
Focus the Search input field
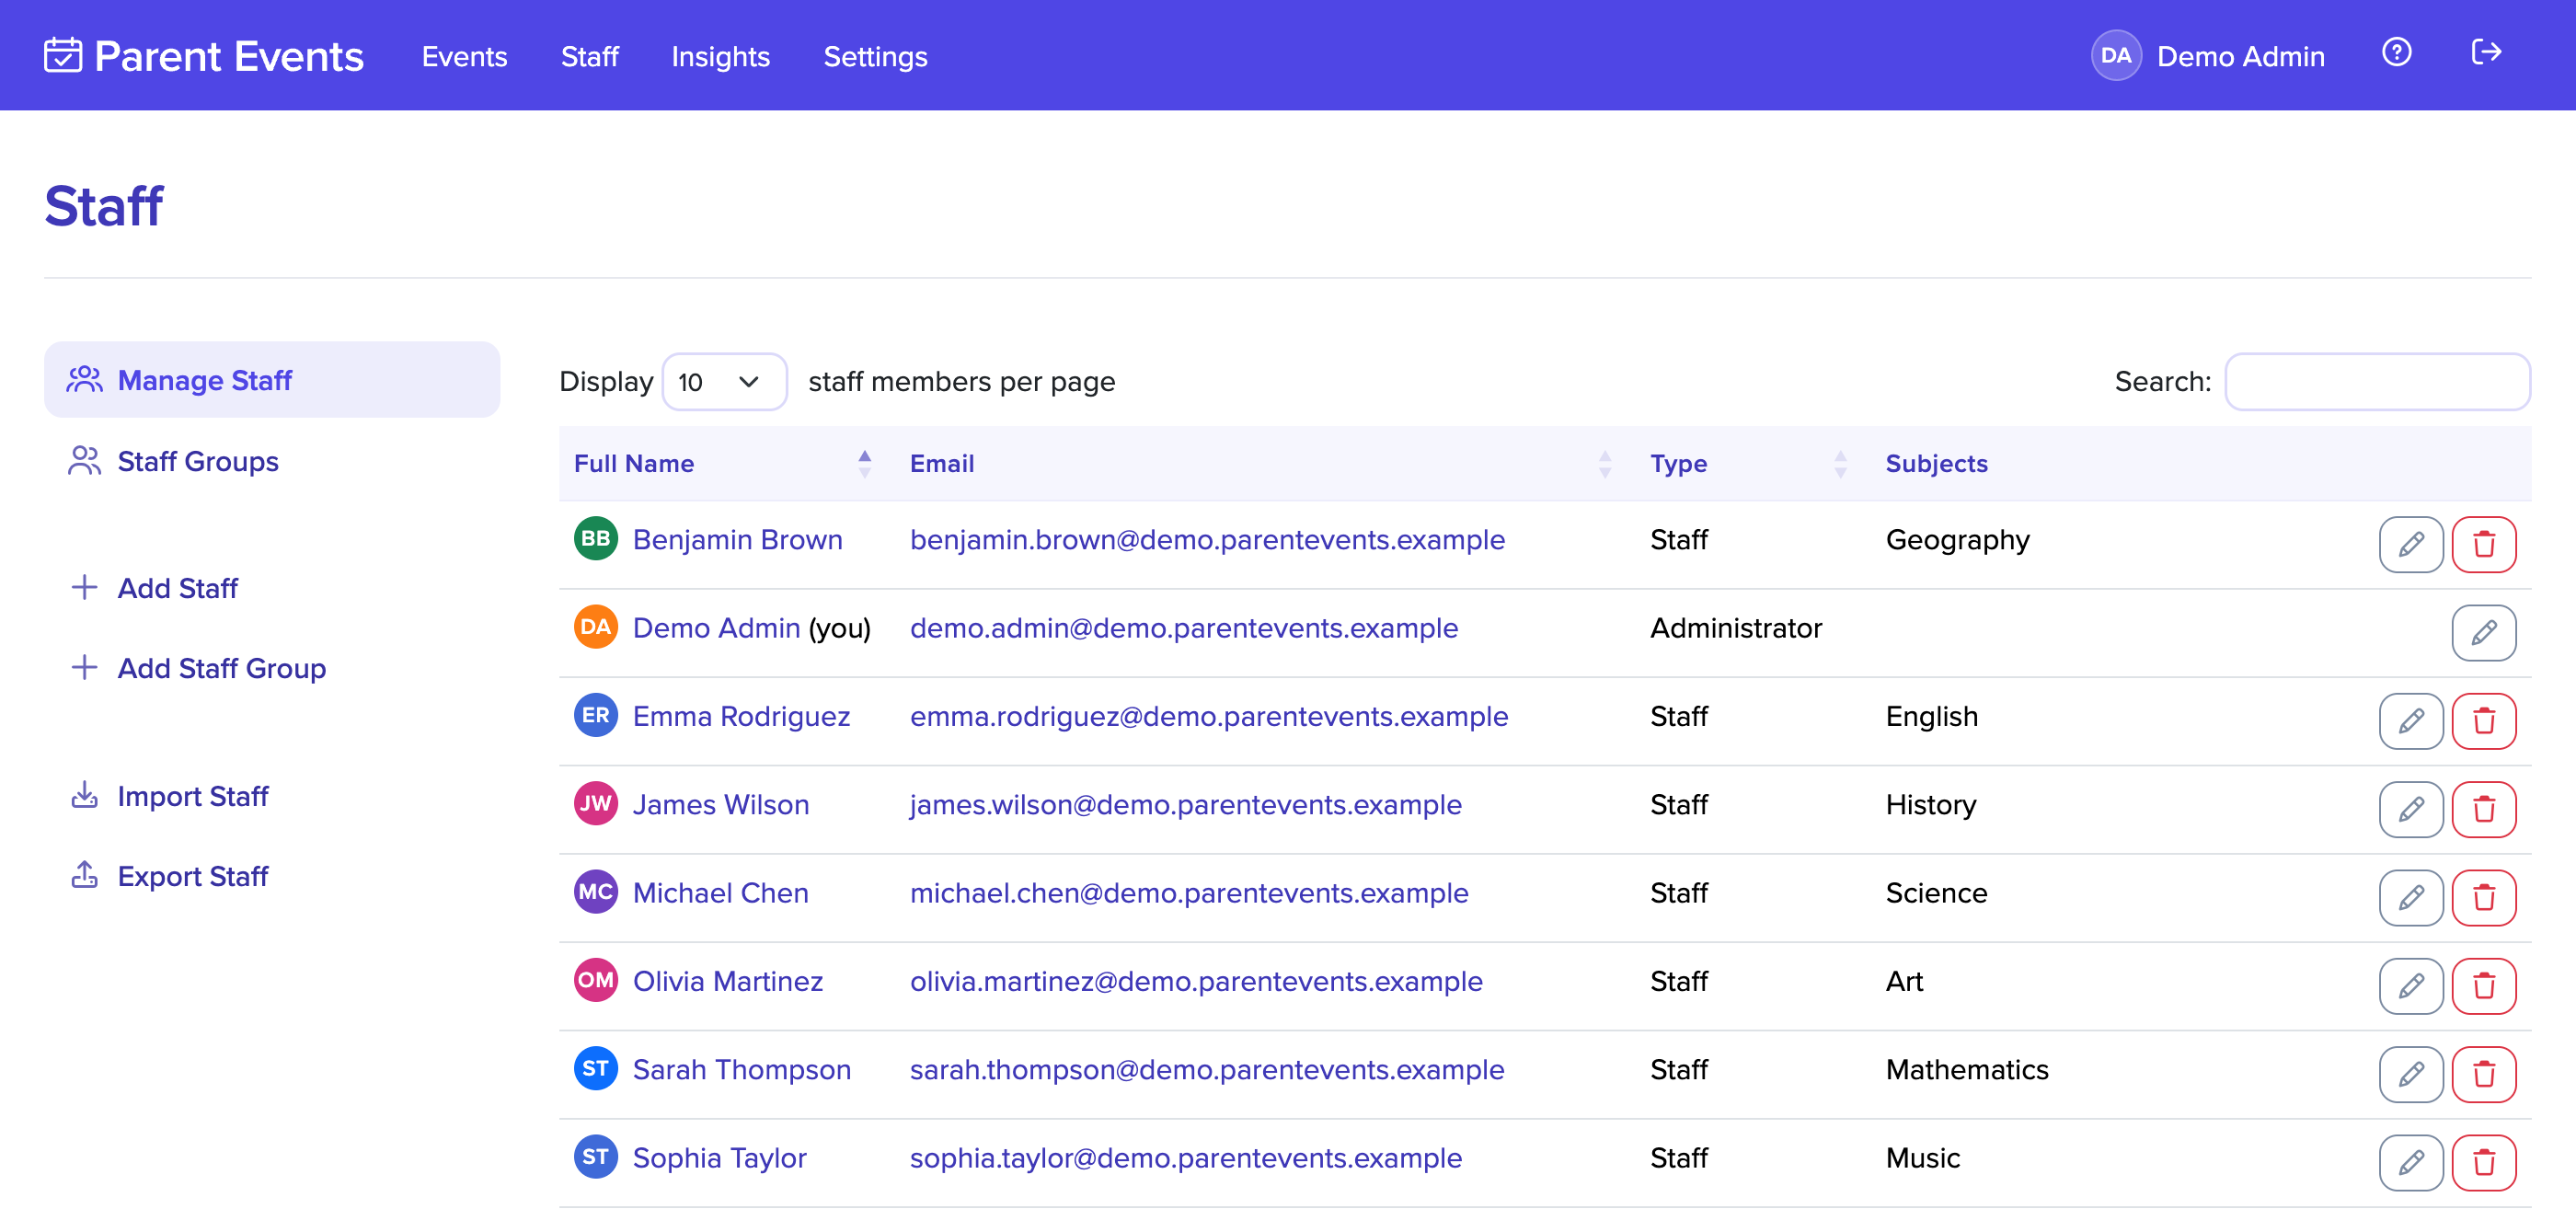(x=2377, y=381)
